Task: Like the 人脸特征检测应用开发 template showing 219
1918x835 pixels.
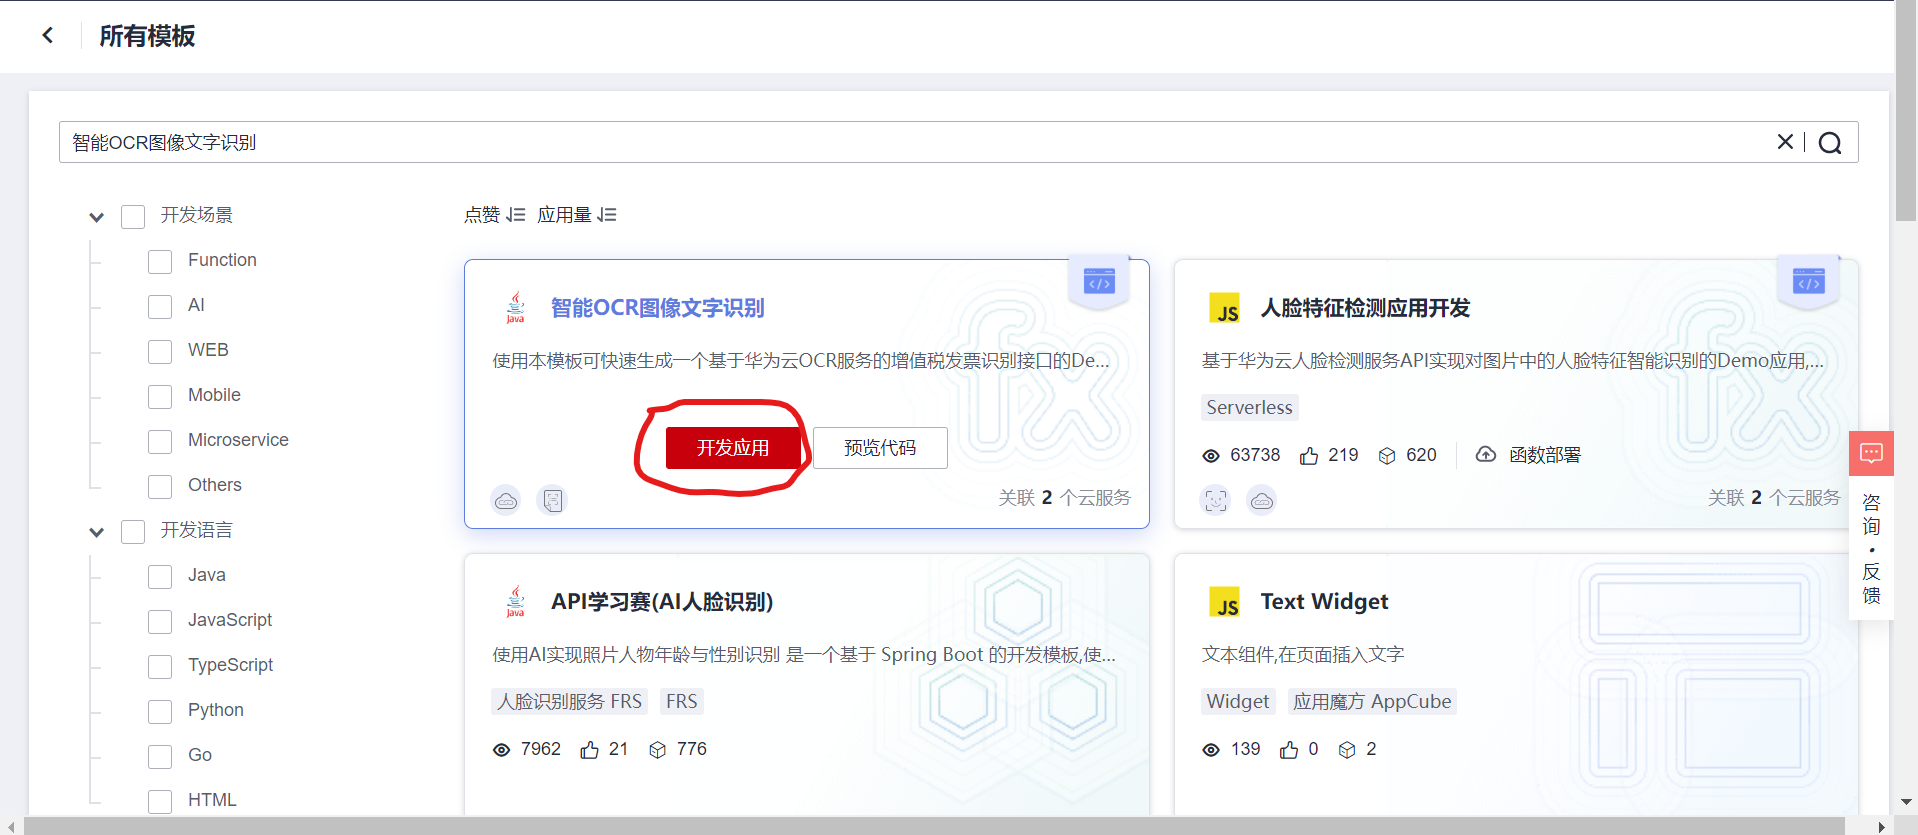Action: tap(1309, 456)
